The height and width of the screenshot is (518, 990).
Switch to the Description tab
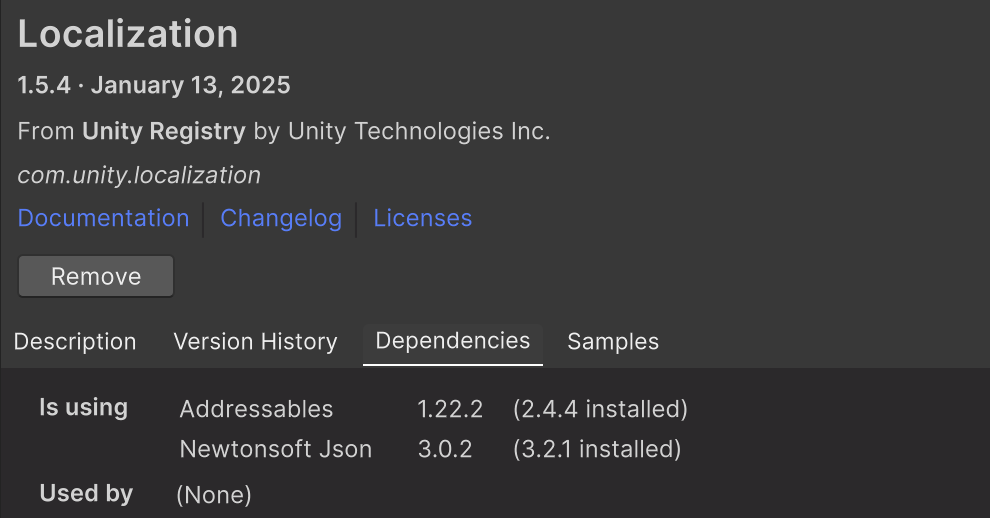pos(75,342)
